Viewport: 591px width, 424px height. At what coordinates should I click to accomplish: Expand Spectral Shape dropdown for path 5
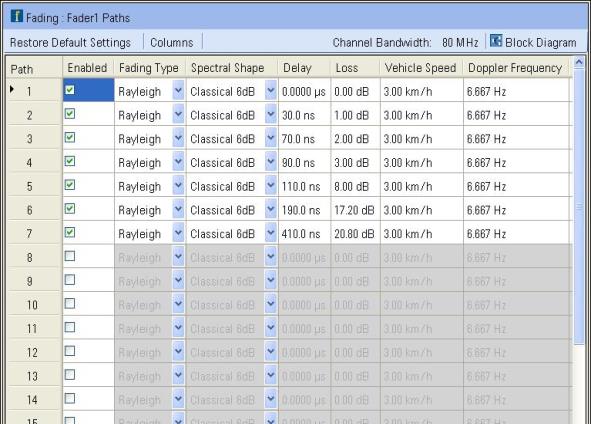[271, 185]
